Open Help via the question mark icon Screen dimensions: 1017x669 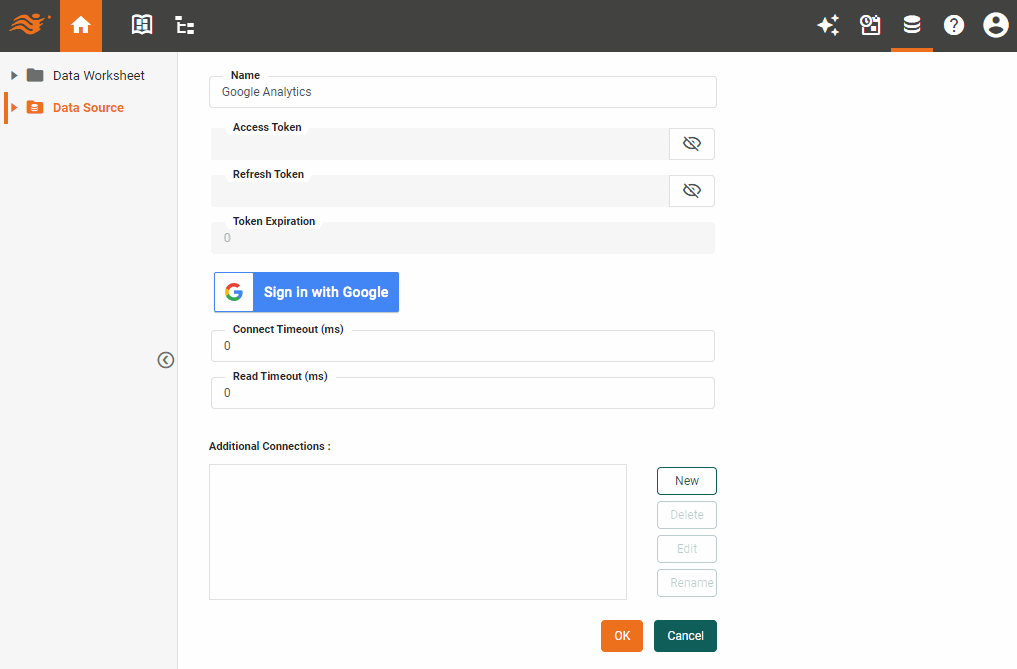point(954,25)
